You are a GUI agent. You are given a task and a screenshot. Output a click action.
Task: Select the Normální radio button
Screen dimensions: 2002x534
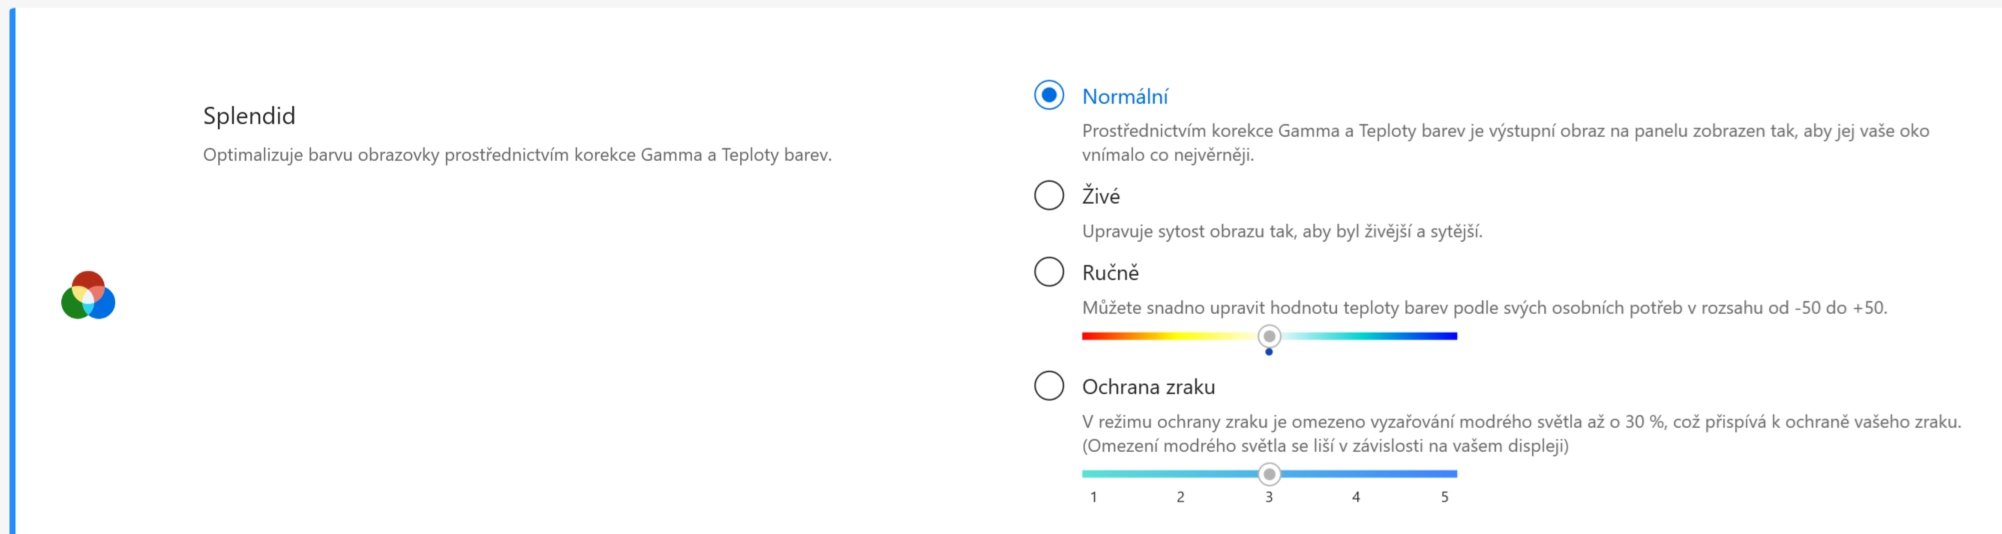[1048, 96]
